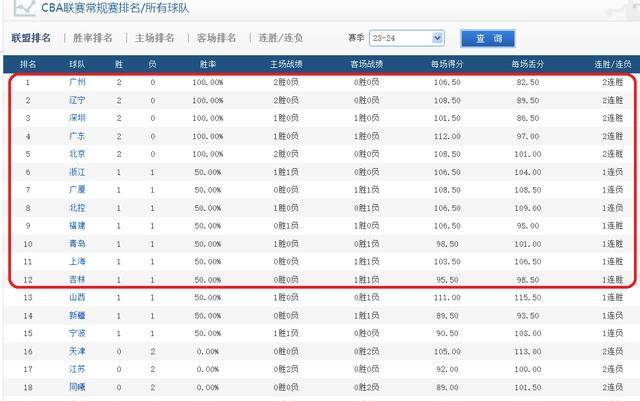Image resolution: width=640 pixels, height=401 pixels.
Task: Click the 90.50 value in 宁波 row
Action: 447,333
